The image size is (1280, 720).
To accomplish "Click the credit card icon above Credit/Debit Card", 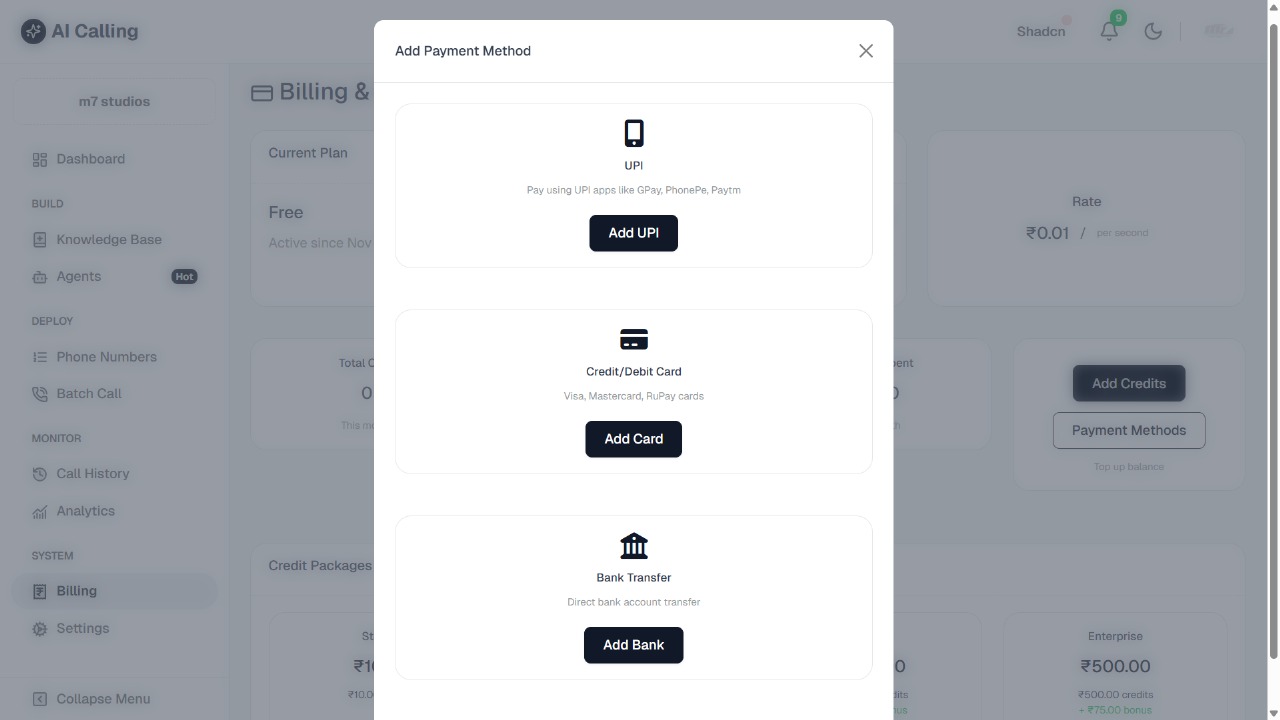I will pyautogui.click(x=633, y=339).
